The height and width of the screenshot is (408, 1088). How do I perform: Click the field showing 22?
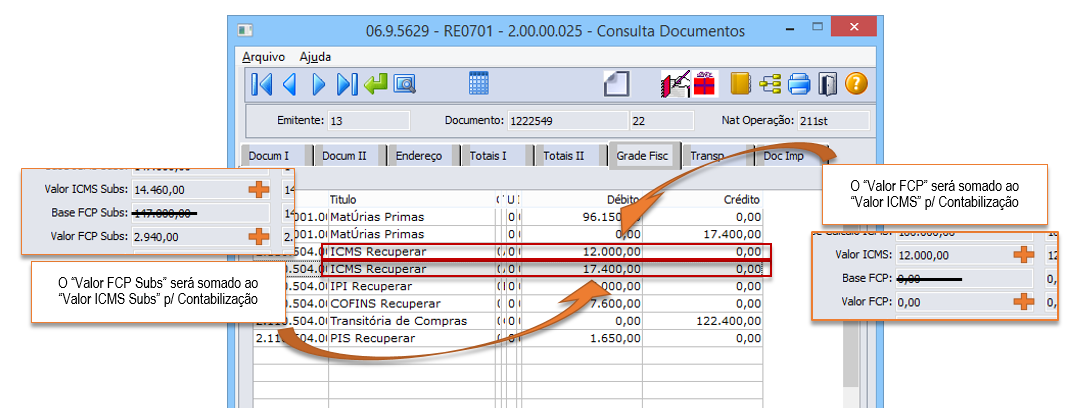(x=661, y=120)
